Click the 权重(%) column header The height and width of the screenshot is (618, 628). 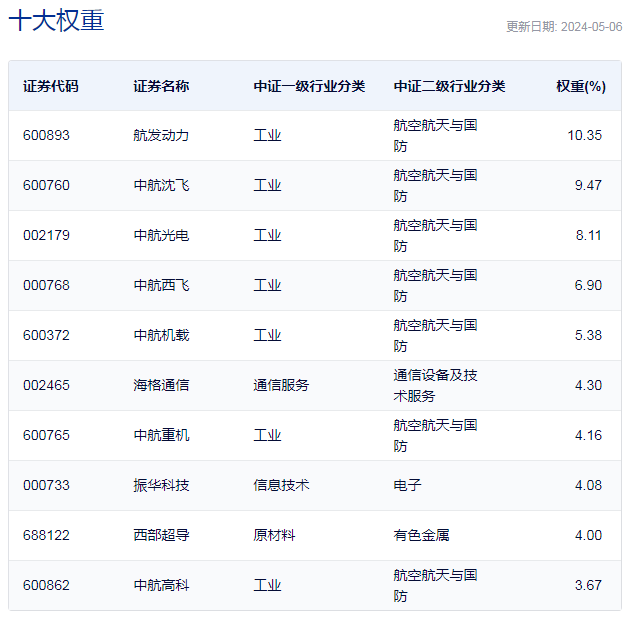pos(581,86)
